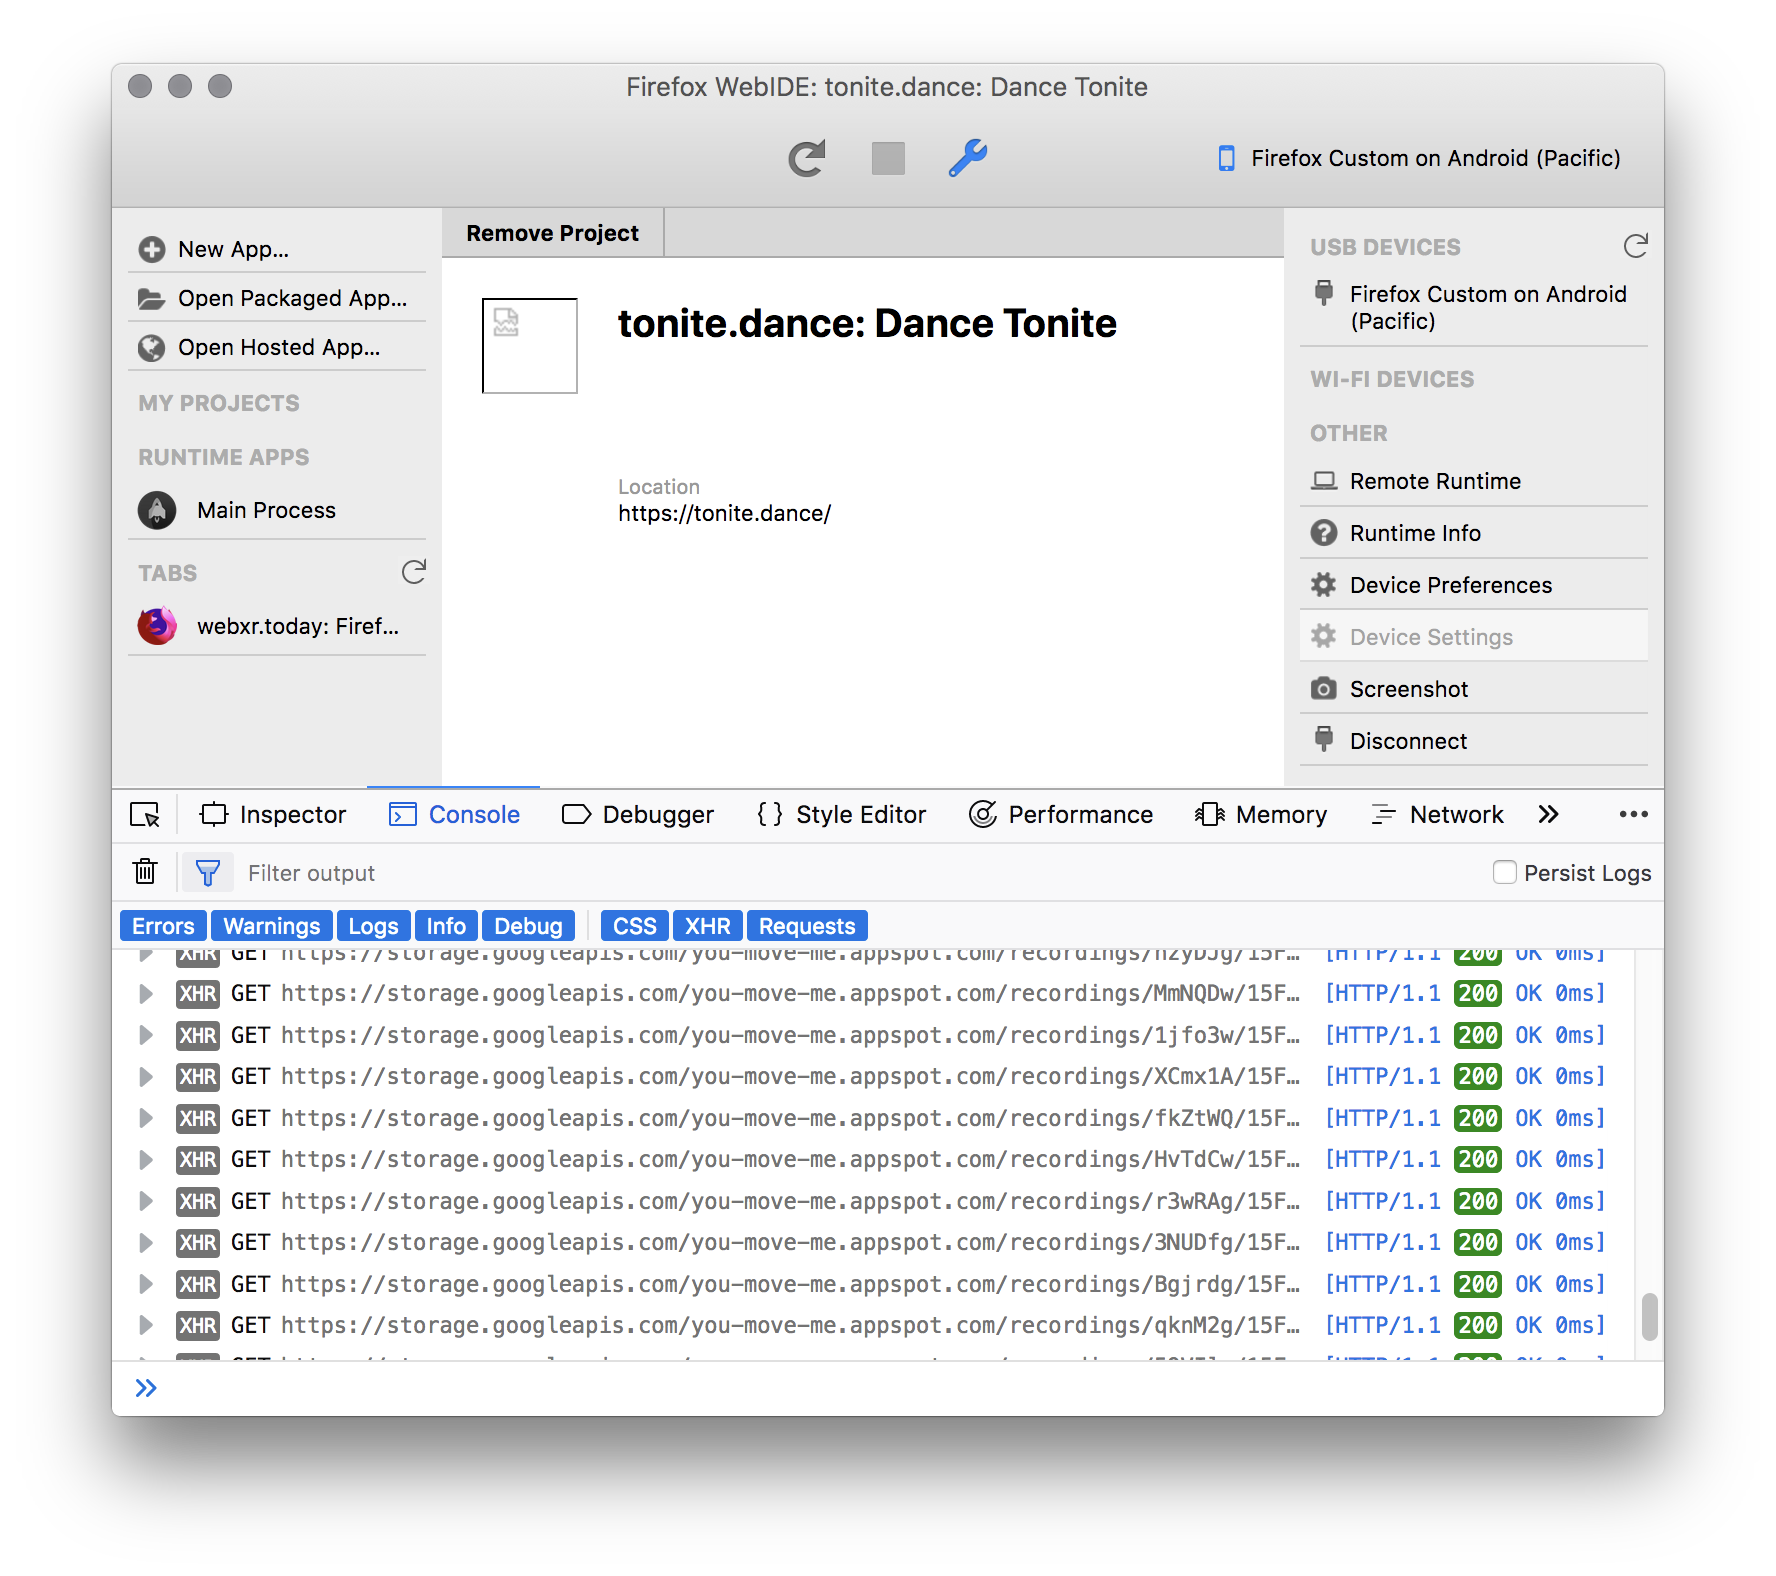The image size is (1776, 1576).
Task: Click the app icon placeholder thumbnail
Action: [x=530, y=346]
